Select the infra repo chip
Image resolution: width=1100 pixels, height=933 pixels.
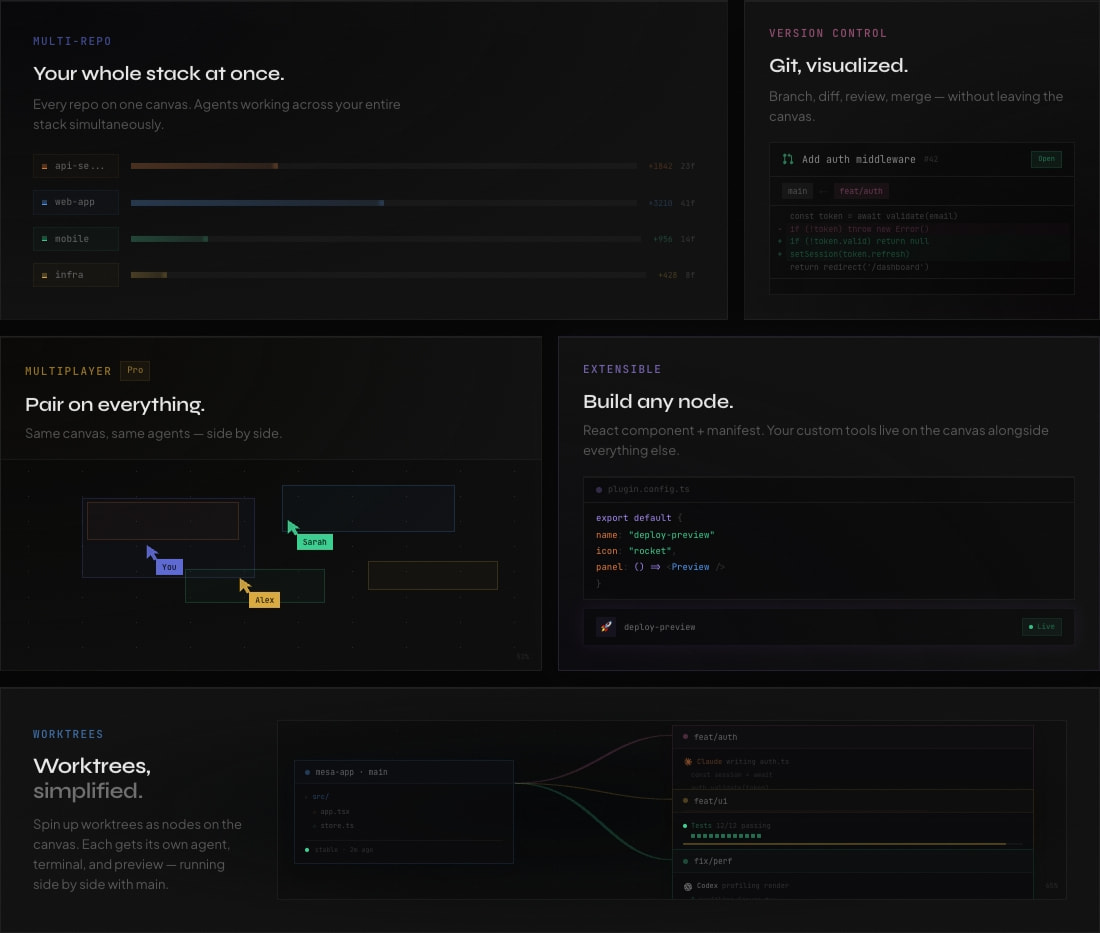(76, 275)
